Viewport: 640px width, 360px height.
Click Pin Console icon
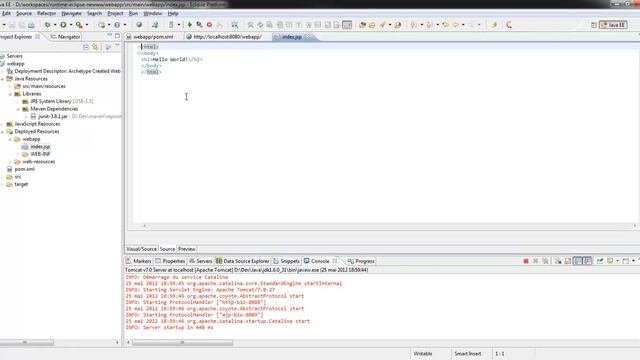pyautogui.click(x=600, y=261)
